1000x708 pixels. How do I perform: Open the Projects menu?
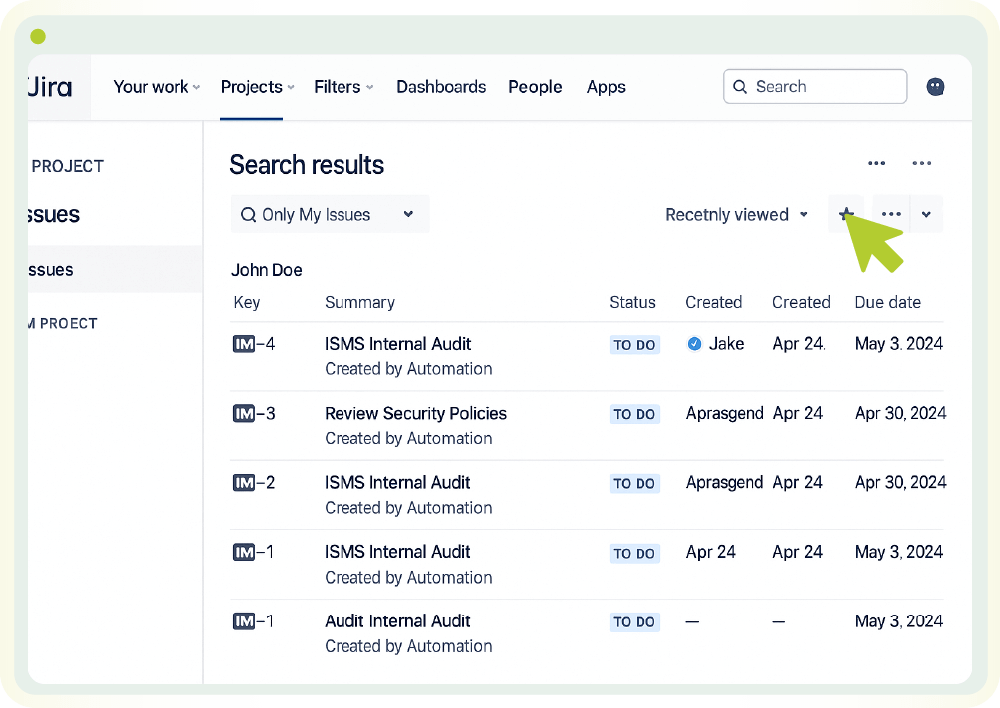(x=257, y=87)
